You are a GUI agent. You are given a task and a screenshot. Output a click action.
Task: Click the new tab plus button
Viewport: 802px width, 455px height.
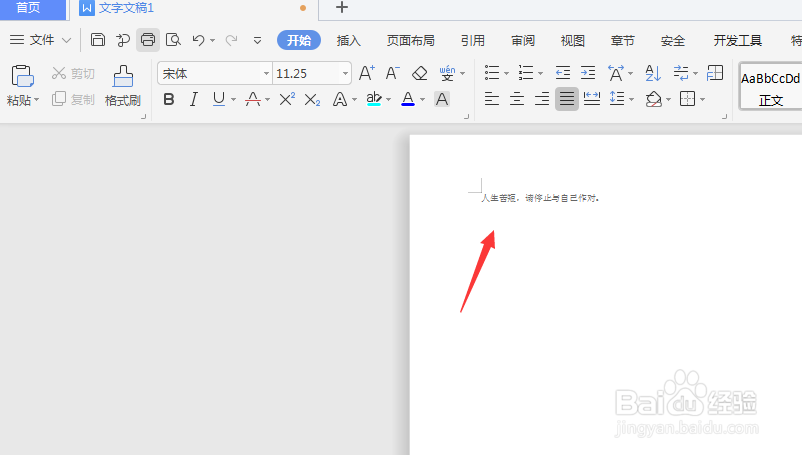click(x=342, y=8)
